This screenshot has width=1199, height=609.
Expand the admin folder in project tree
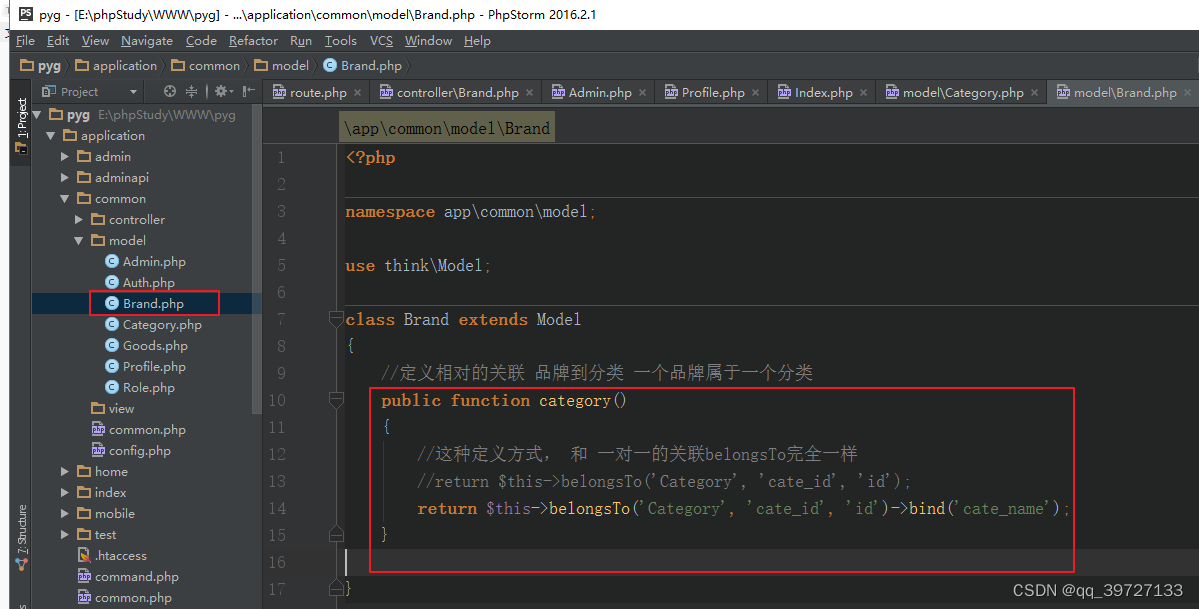pyautogui.click(x=66, y=156)
